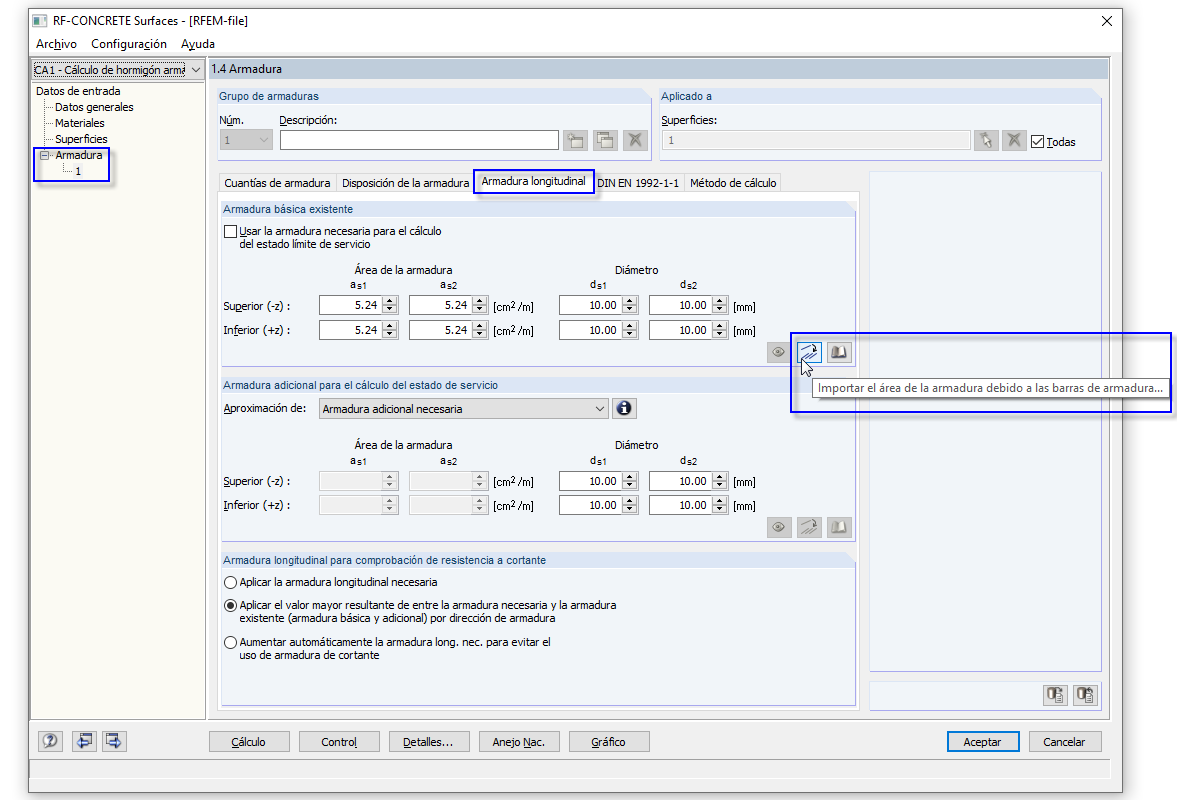
Task: Close the RF-CONCRETE Surfaces dialog
Action: (x=1106, y=21)
